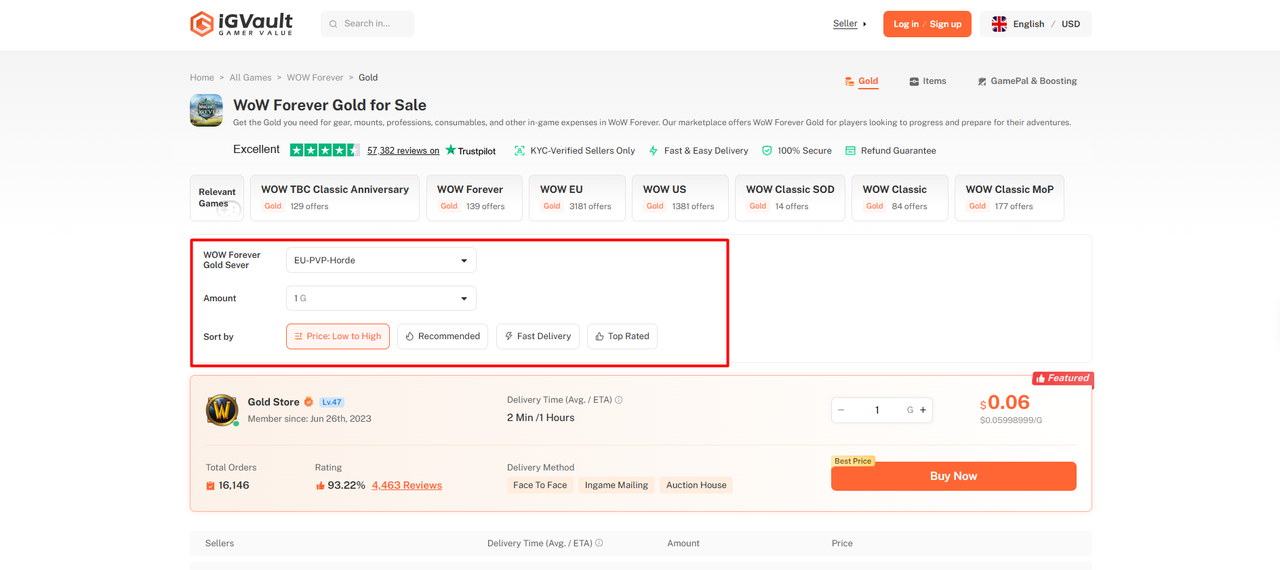Click the info icon in the sellers table header
This screenshot has width=1280, height=570.
click(x=599, y=543)
